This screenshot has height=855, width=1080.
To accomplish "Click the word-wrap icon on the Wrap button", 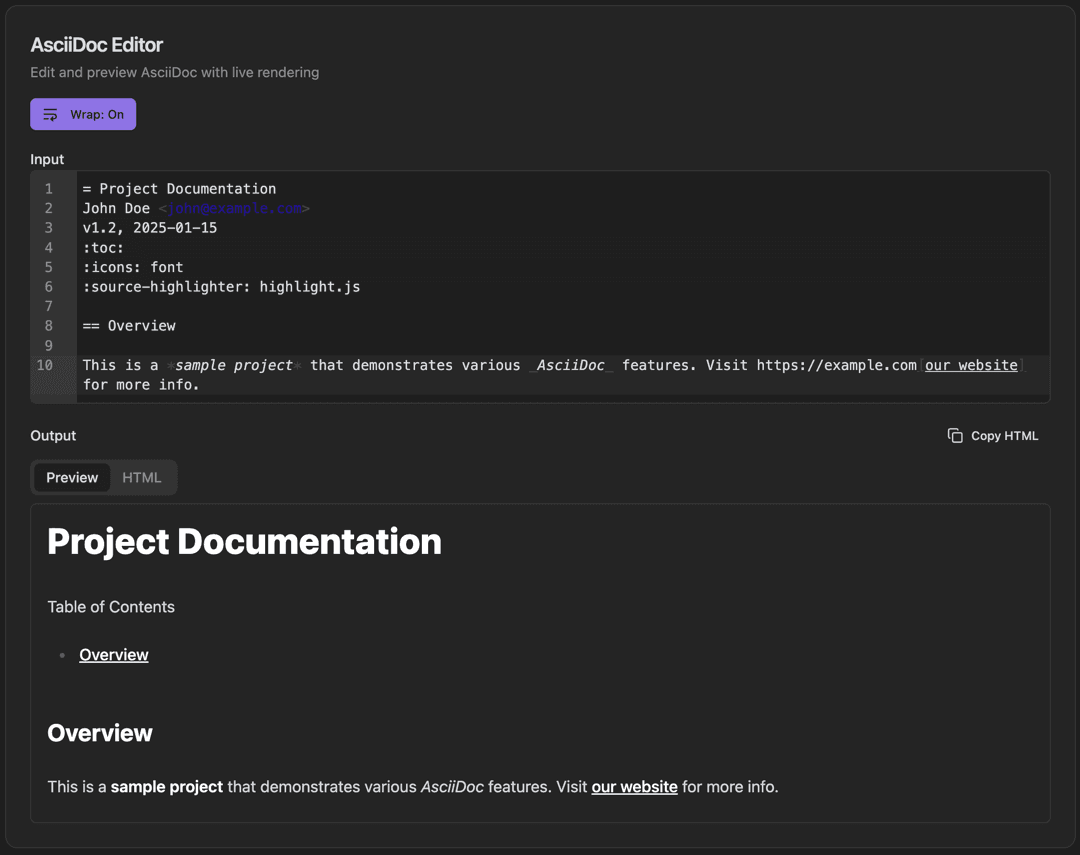I will (x=49, y=114).
